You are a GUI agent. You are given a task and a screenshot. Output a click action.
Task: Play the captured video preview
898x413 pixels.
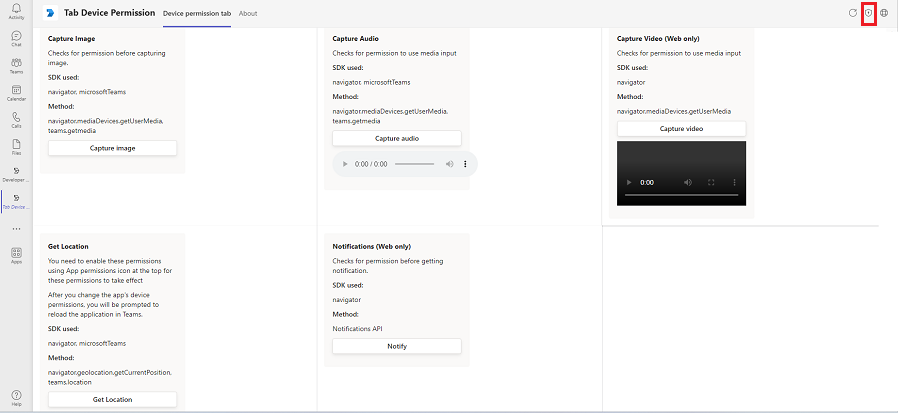coord(629,182)
